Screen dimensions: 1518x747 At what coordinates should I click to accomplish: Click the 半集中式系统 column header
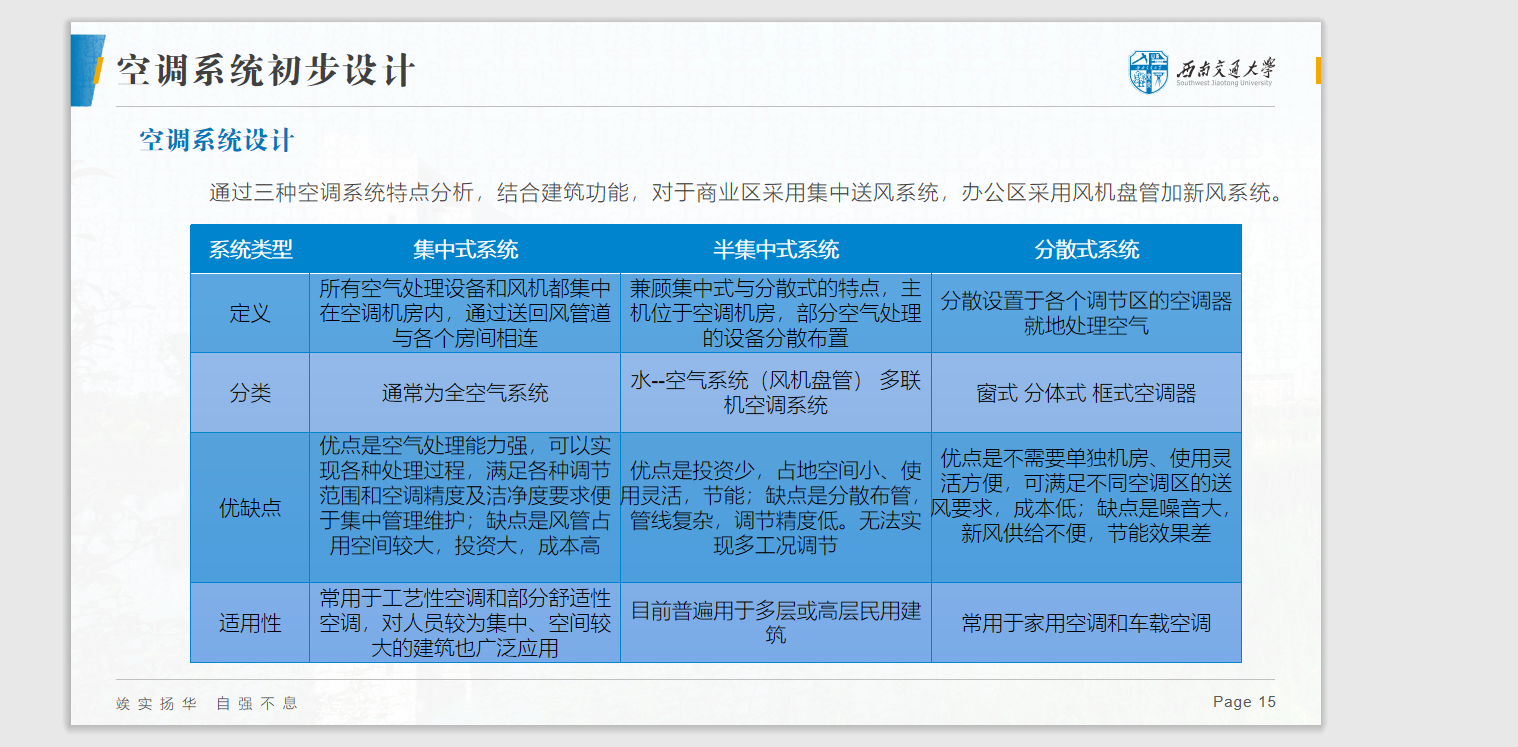pyautogui.click(x=775, y=250)
